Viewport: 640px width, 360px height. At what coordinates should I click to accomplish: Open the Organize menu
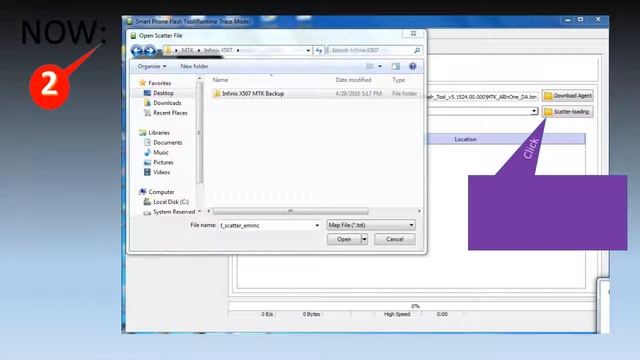152,66
